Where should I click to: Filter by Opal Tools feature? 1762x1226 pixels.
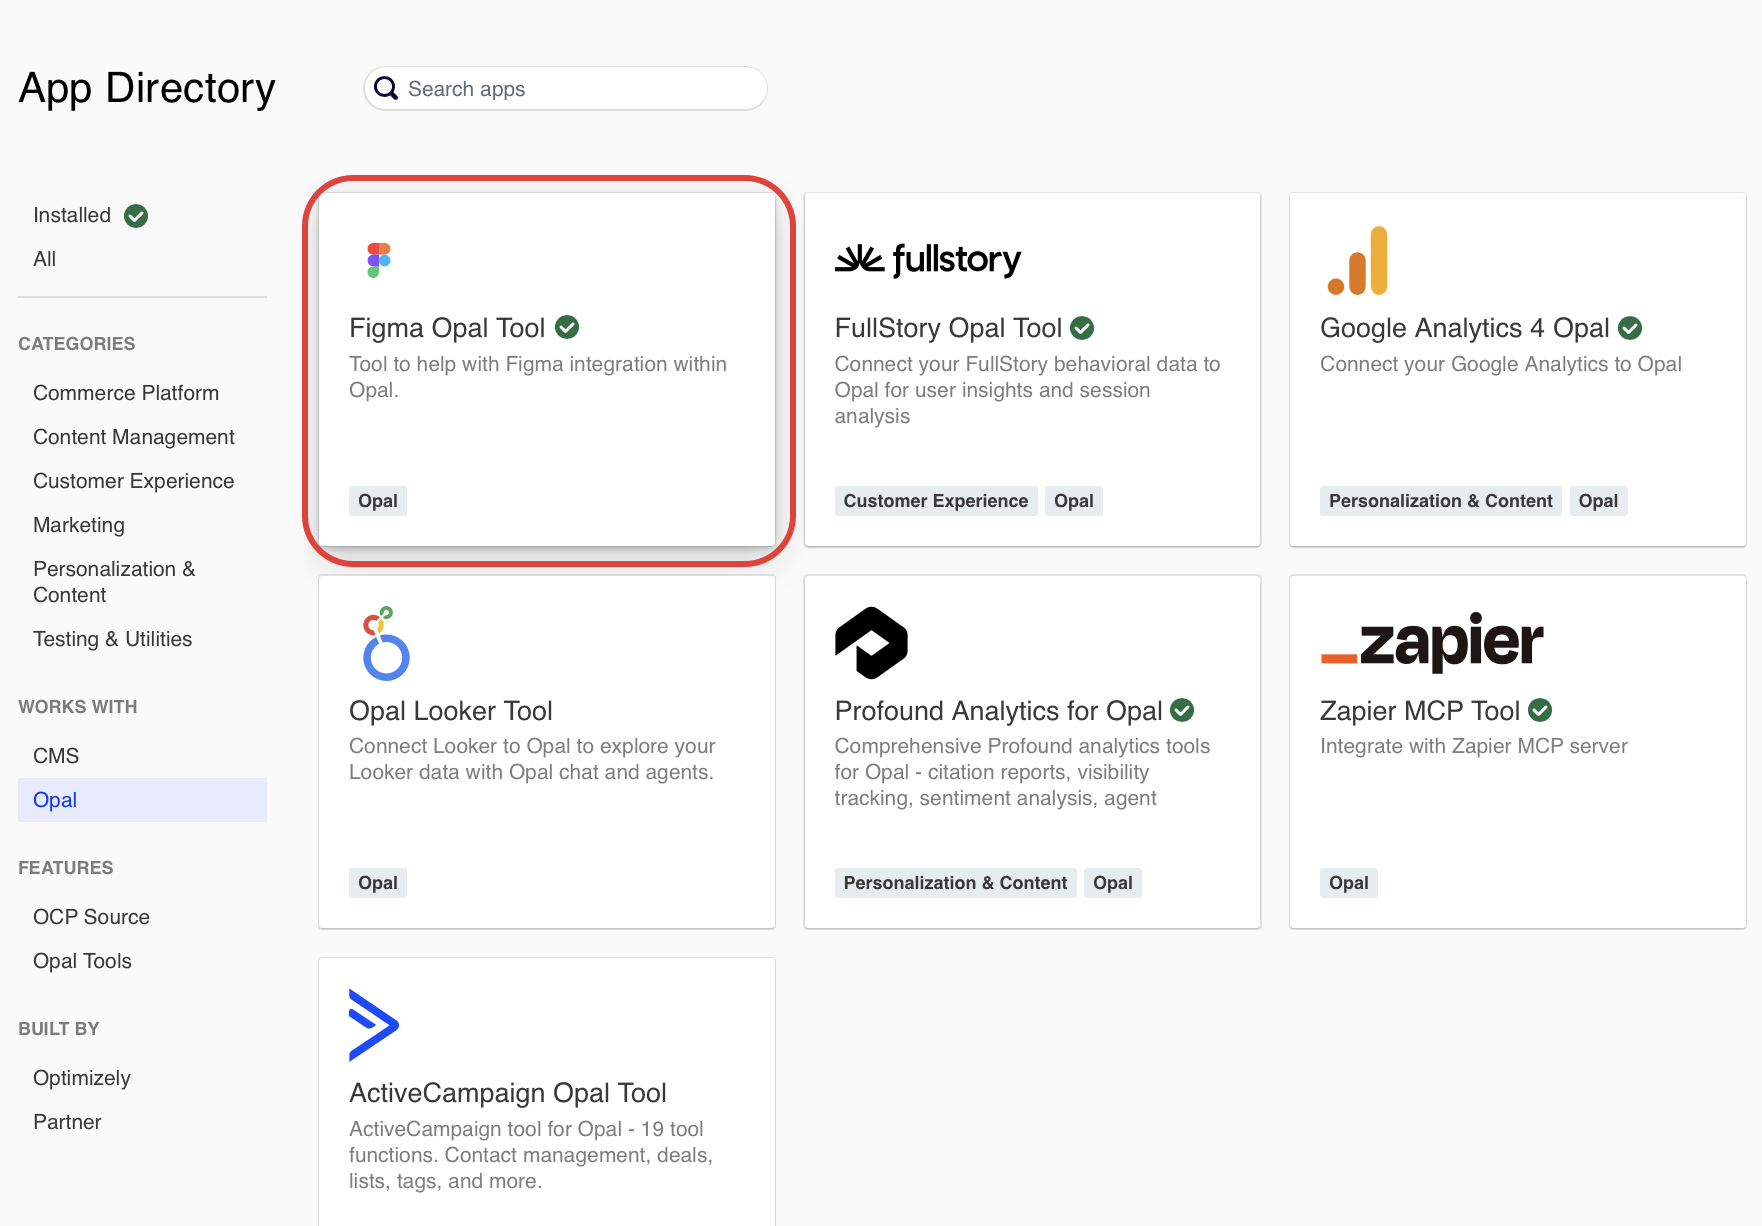(83, 961)
